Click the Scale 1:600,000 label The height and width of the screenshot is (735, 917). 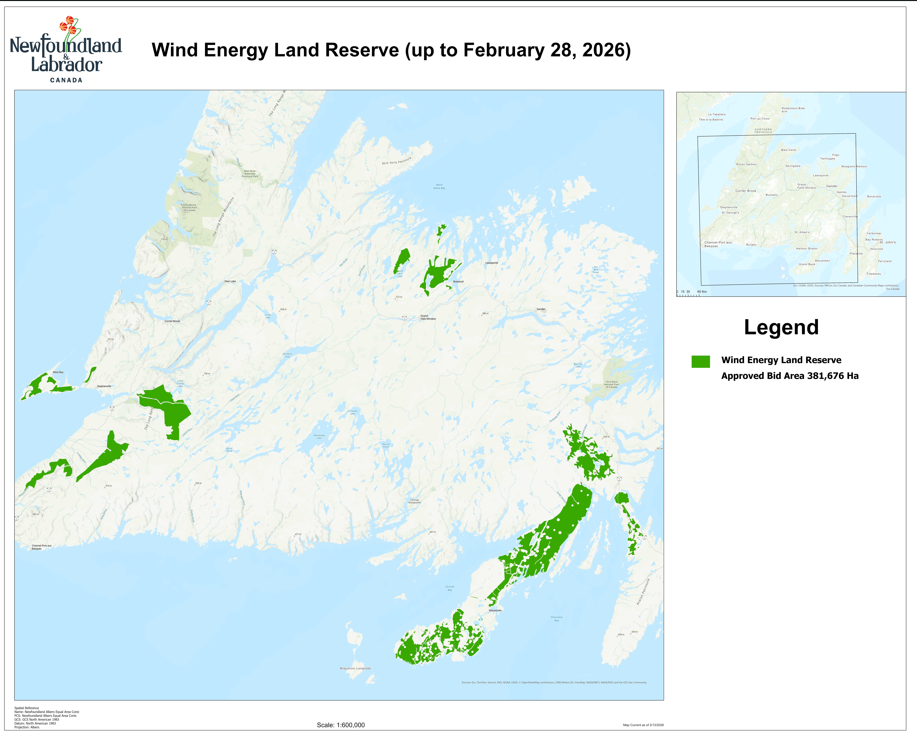pos(340,725)
